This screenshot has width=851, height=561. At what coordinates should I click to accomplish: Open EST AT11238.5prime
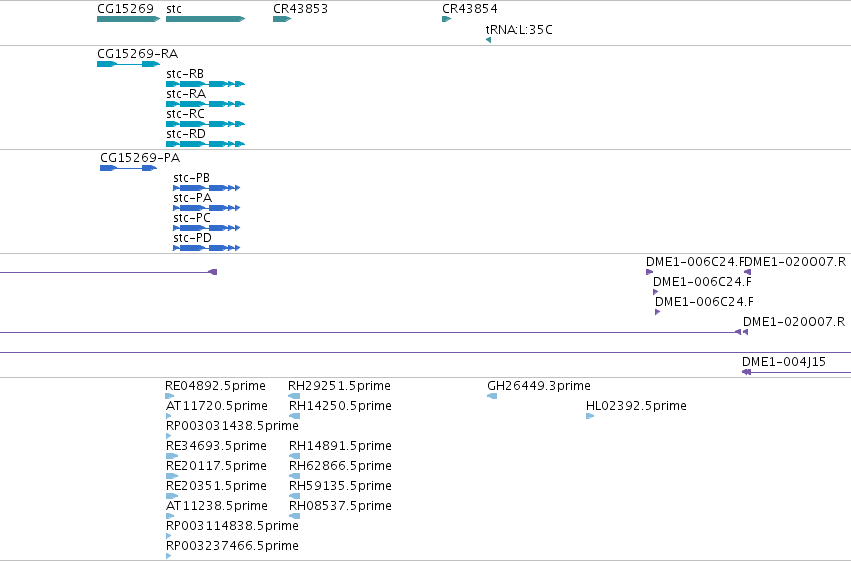point(170,517)
